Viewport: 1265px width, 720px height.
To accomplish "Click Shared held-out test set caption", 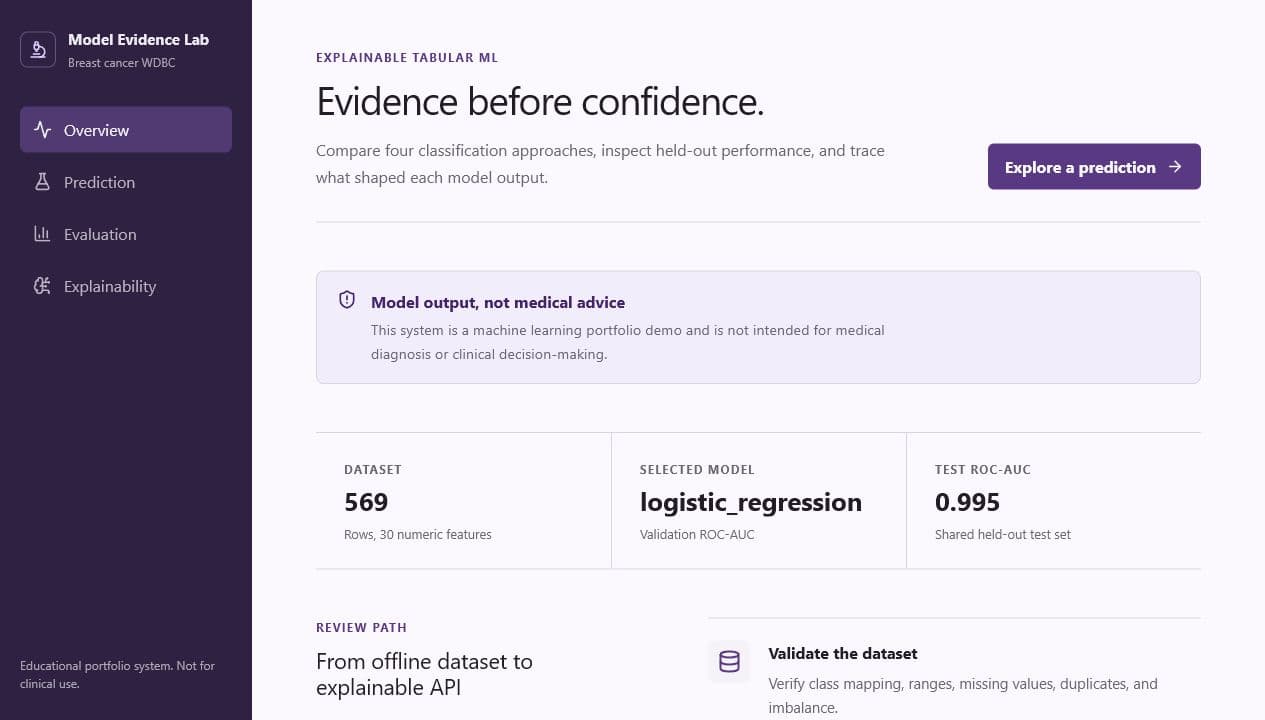I will [x=1003, y=535].
